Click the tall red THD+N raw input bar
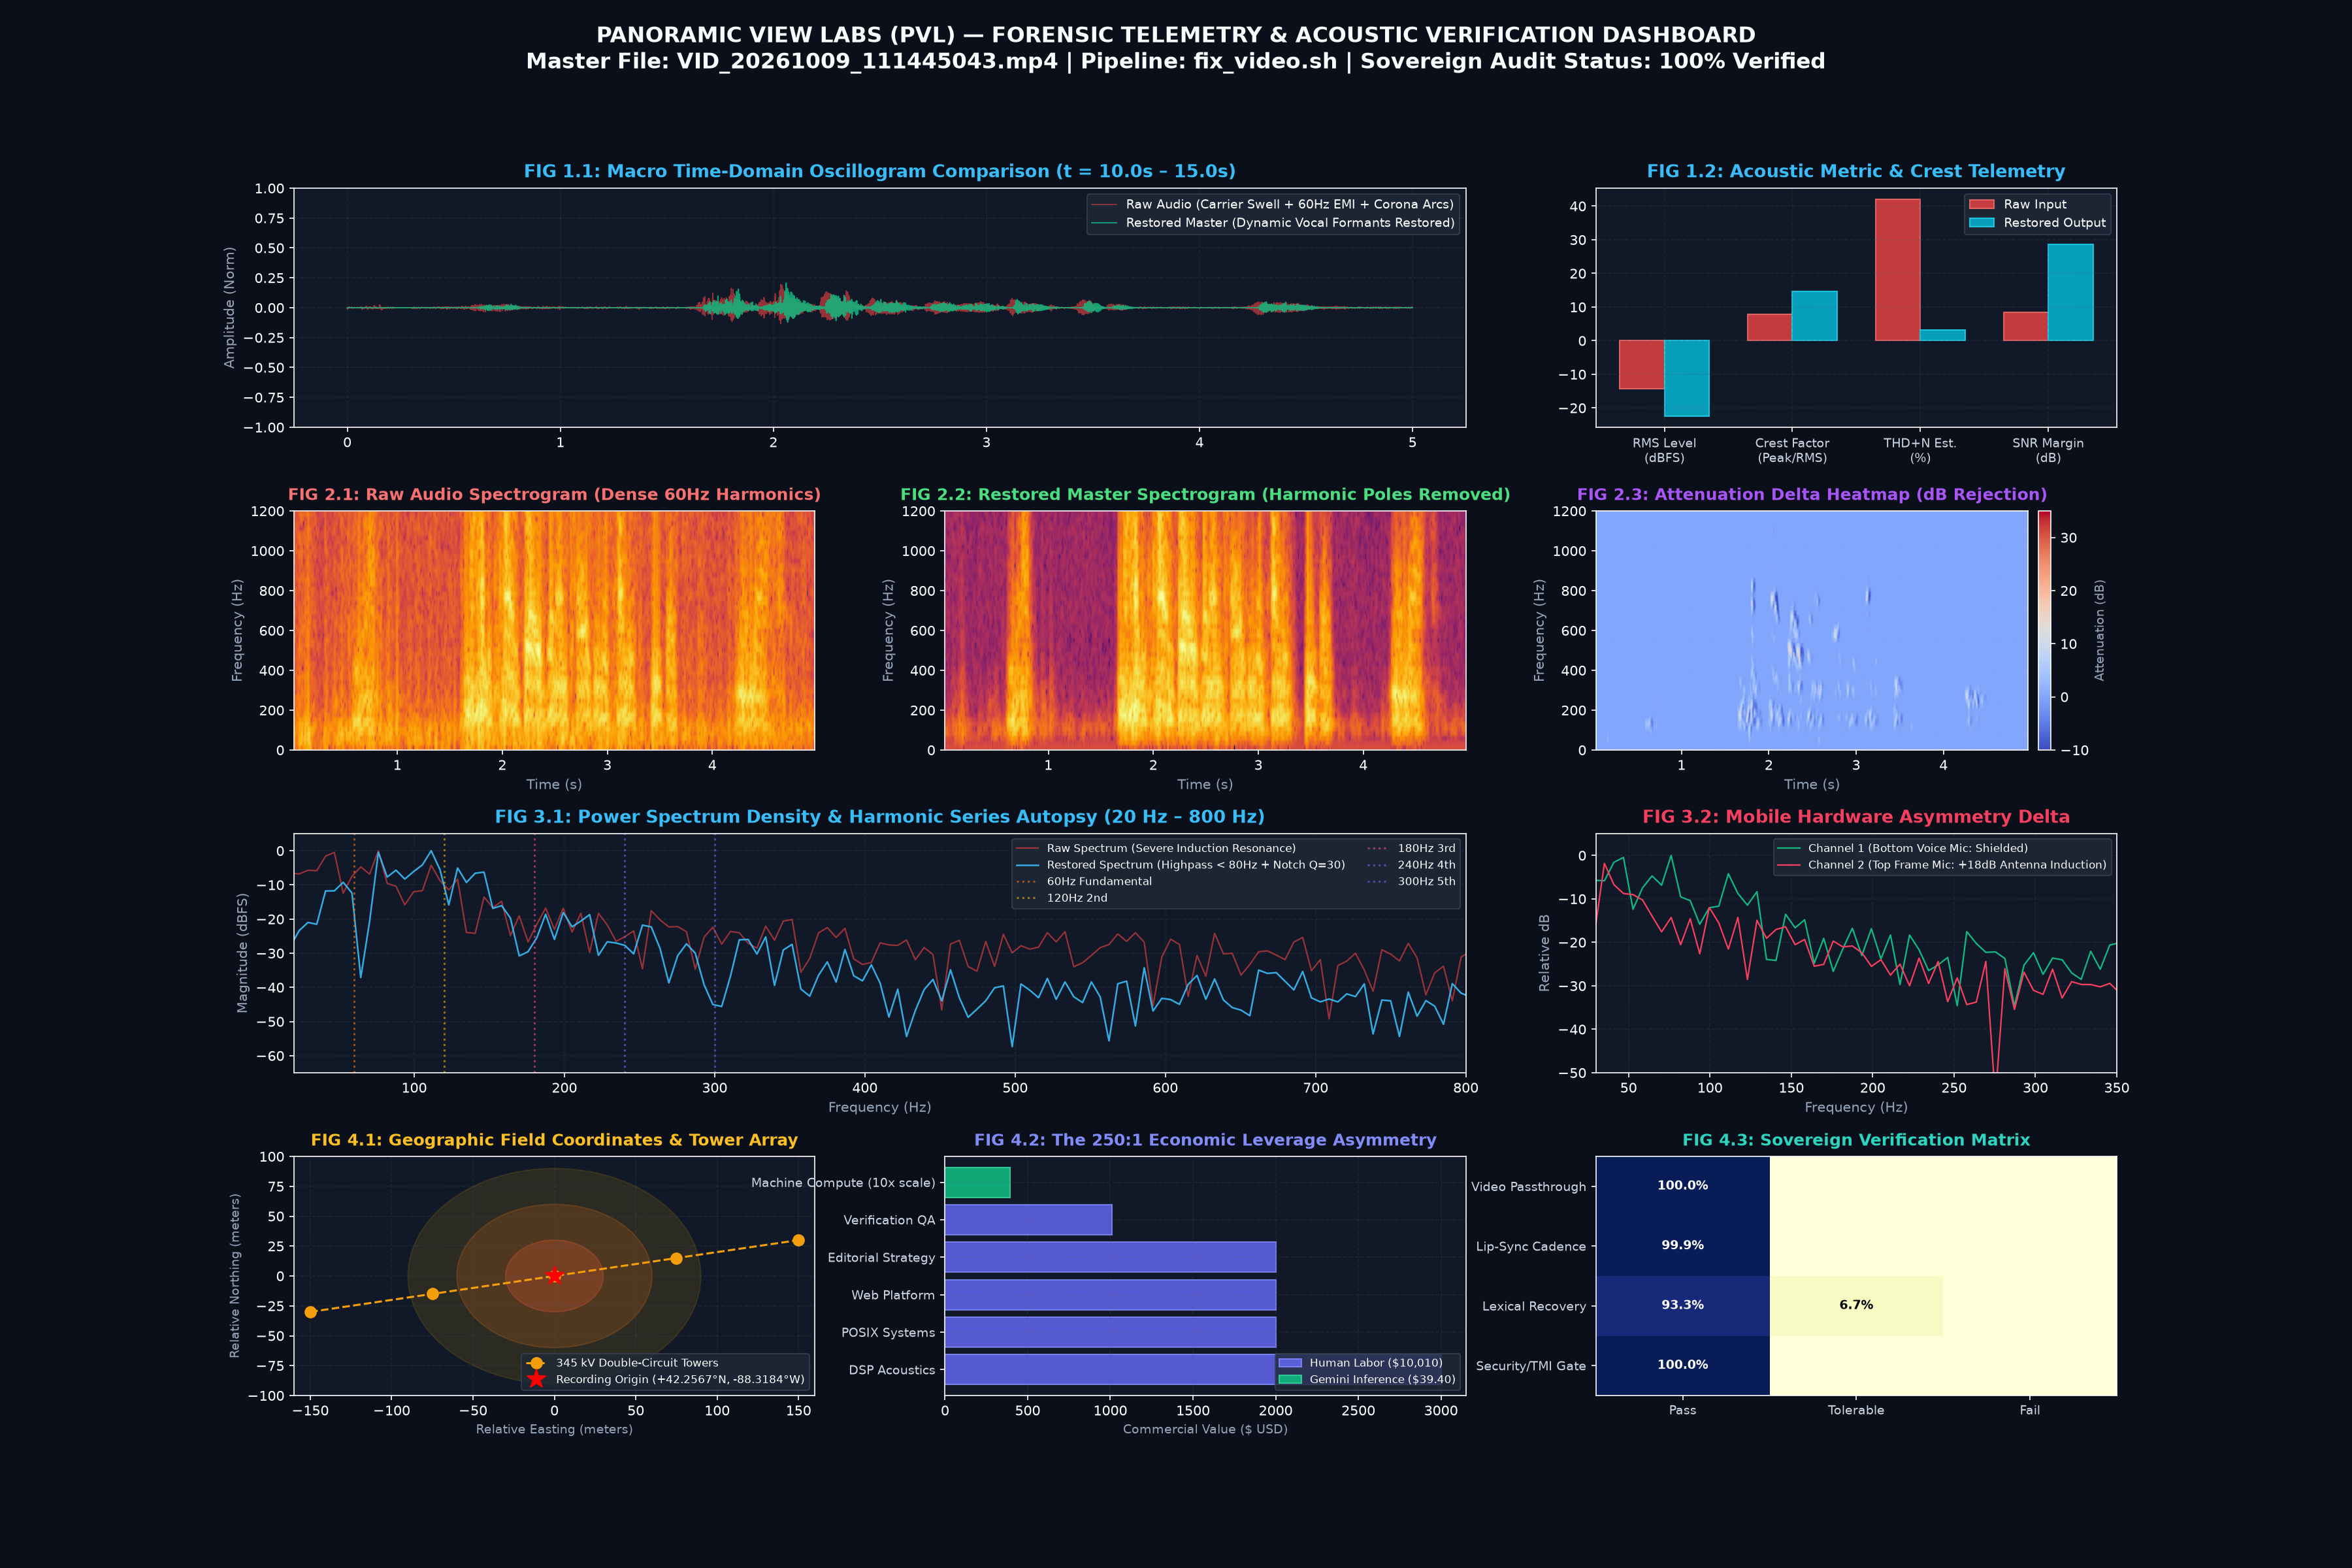The image size is (2352, 1568). coord(1897,270)
